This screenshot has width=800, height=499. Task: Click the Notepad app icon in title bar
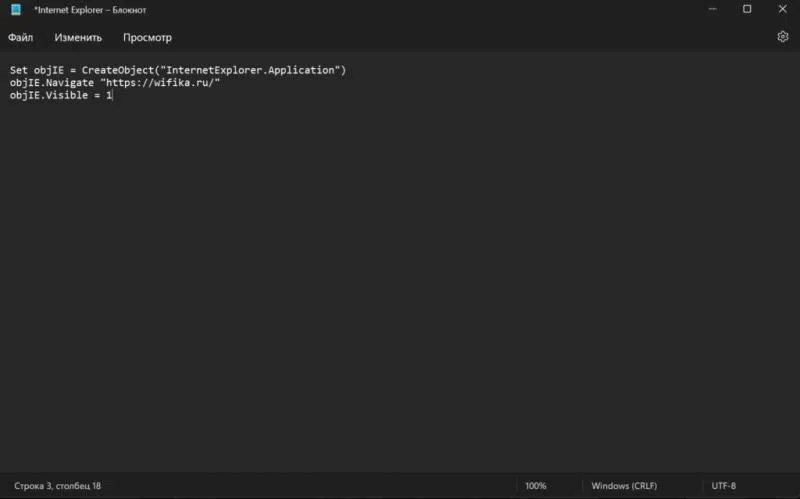coord(15,10)
